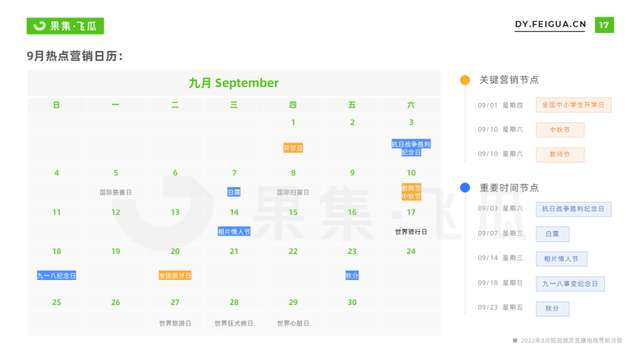
Task: Click the blue 相片情人节 tag under September 14
Action: 234,232
